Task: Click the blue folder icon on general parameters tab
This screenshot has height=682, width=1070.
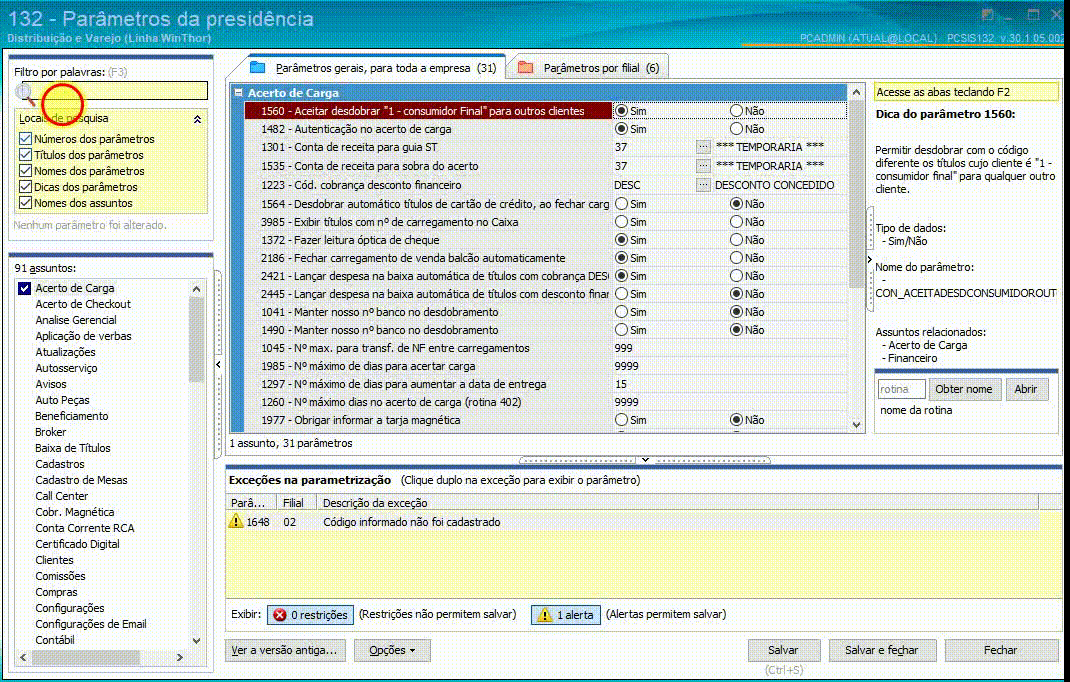Action: point(257,68)
